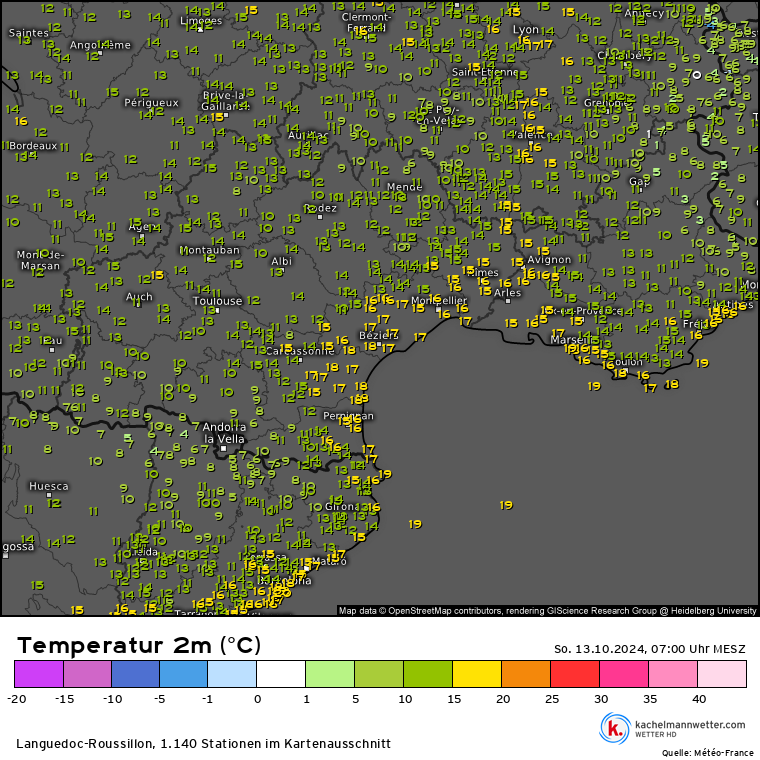
Task: Click the Toulouse square city marker
Action: pos(218,310)
